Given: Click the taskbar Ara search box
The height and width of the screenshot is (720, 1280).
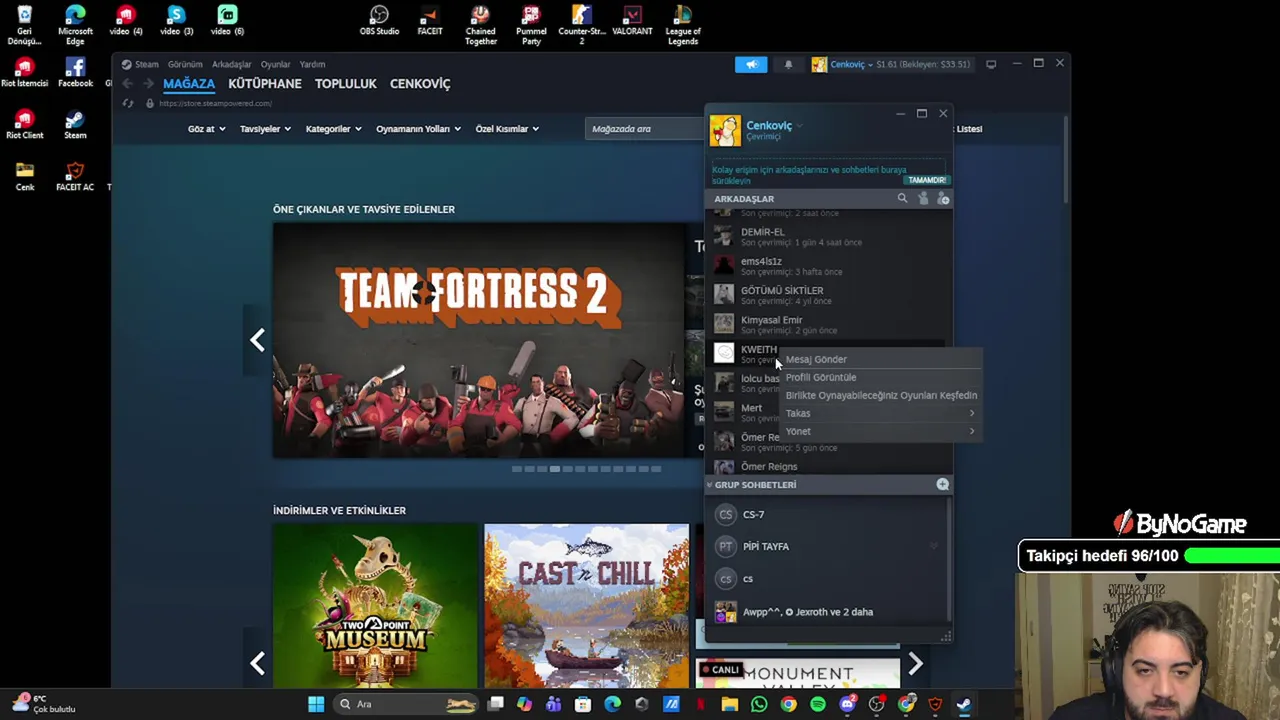Looking at the screenshot, I should 406,704.
